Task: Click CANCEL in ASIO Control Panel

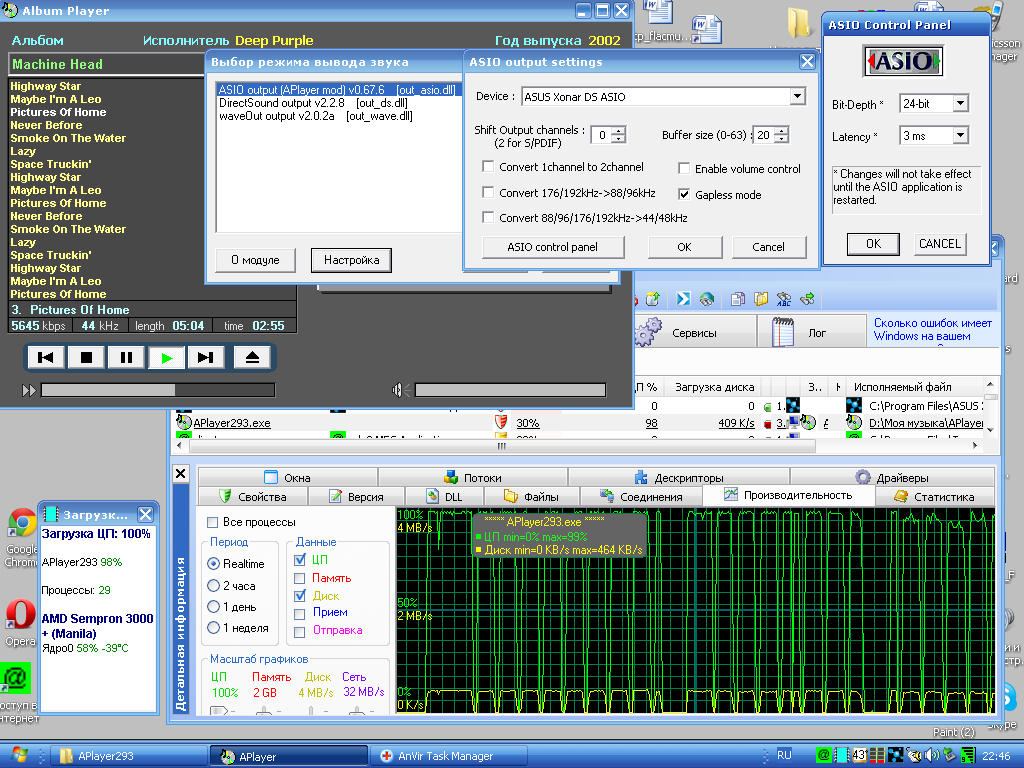Action: tap(940, 244)
